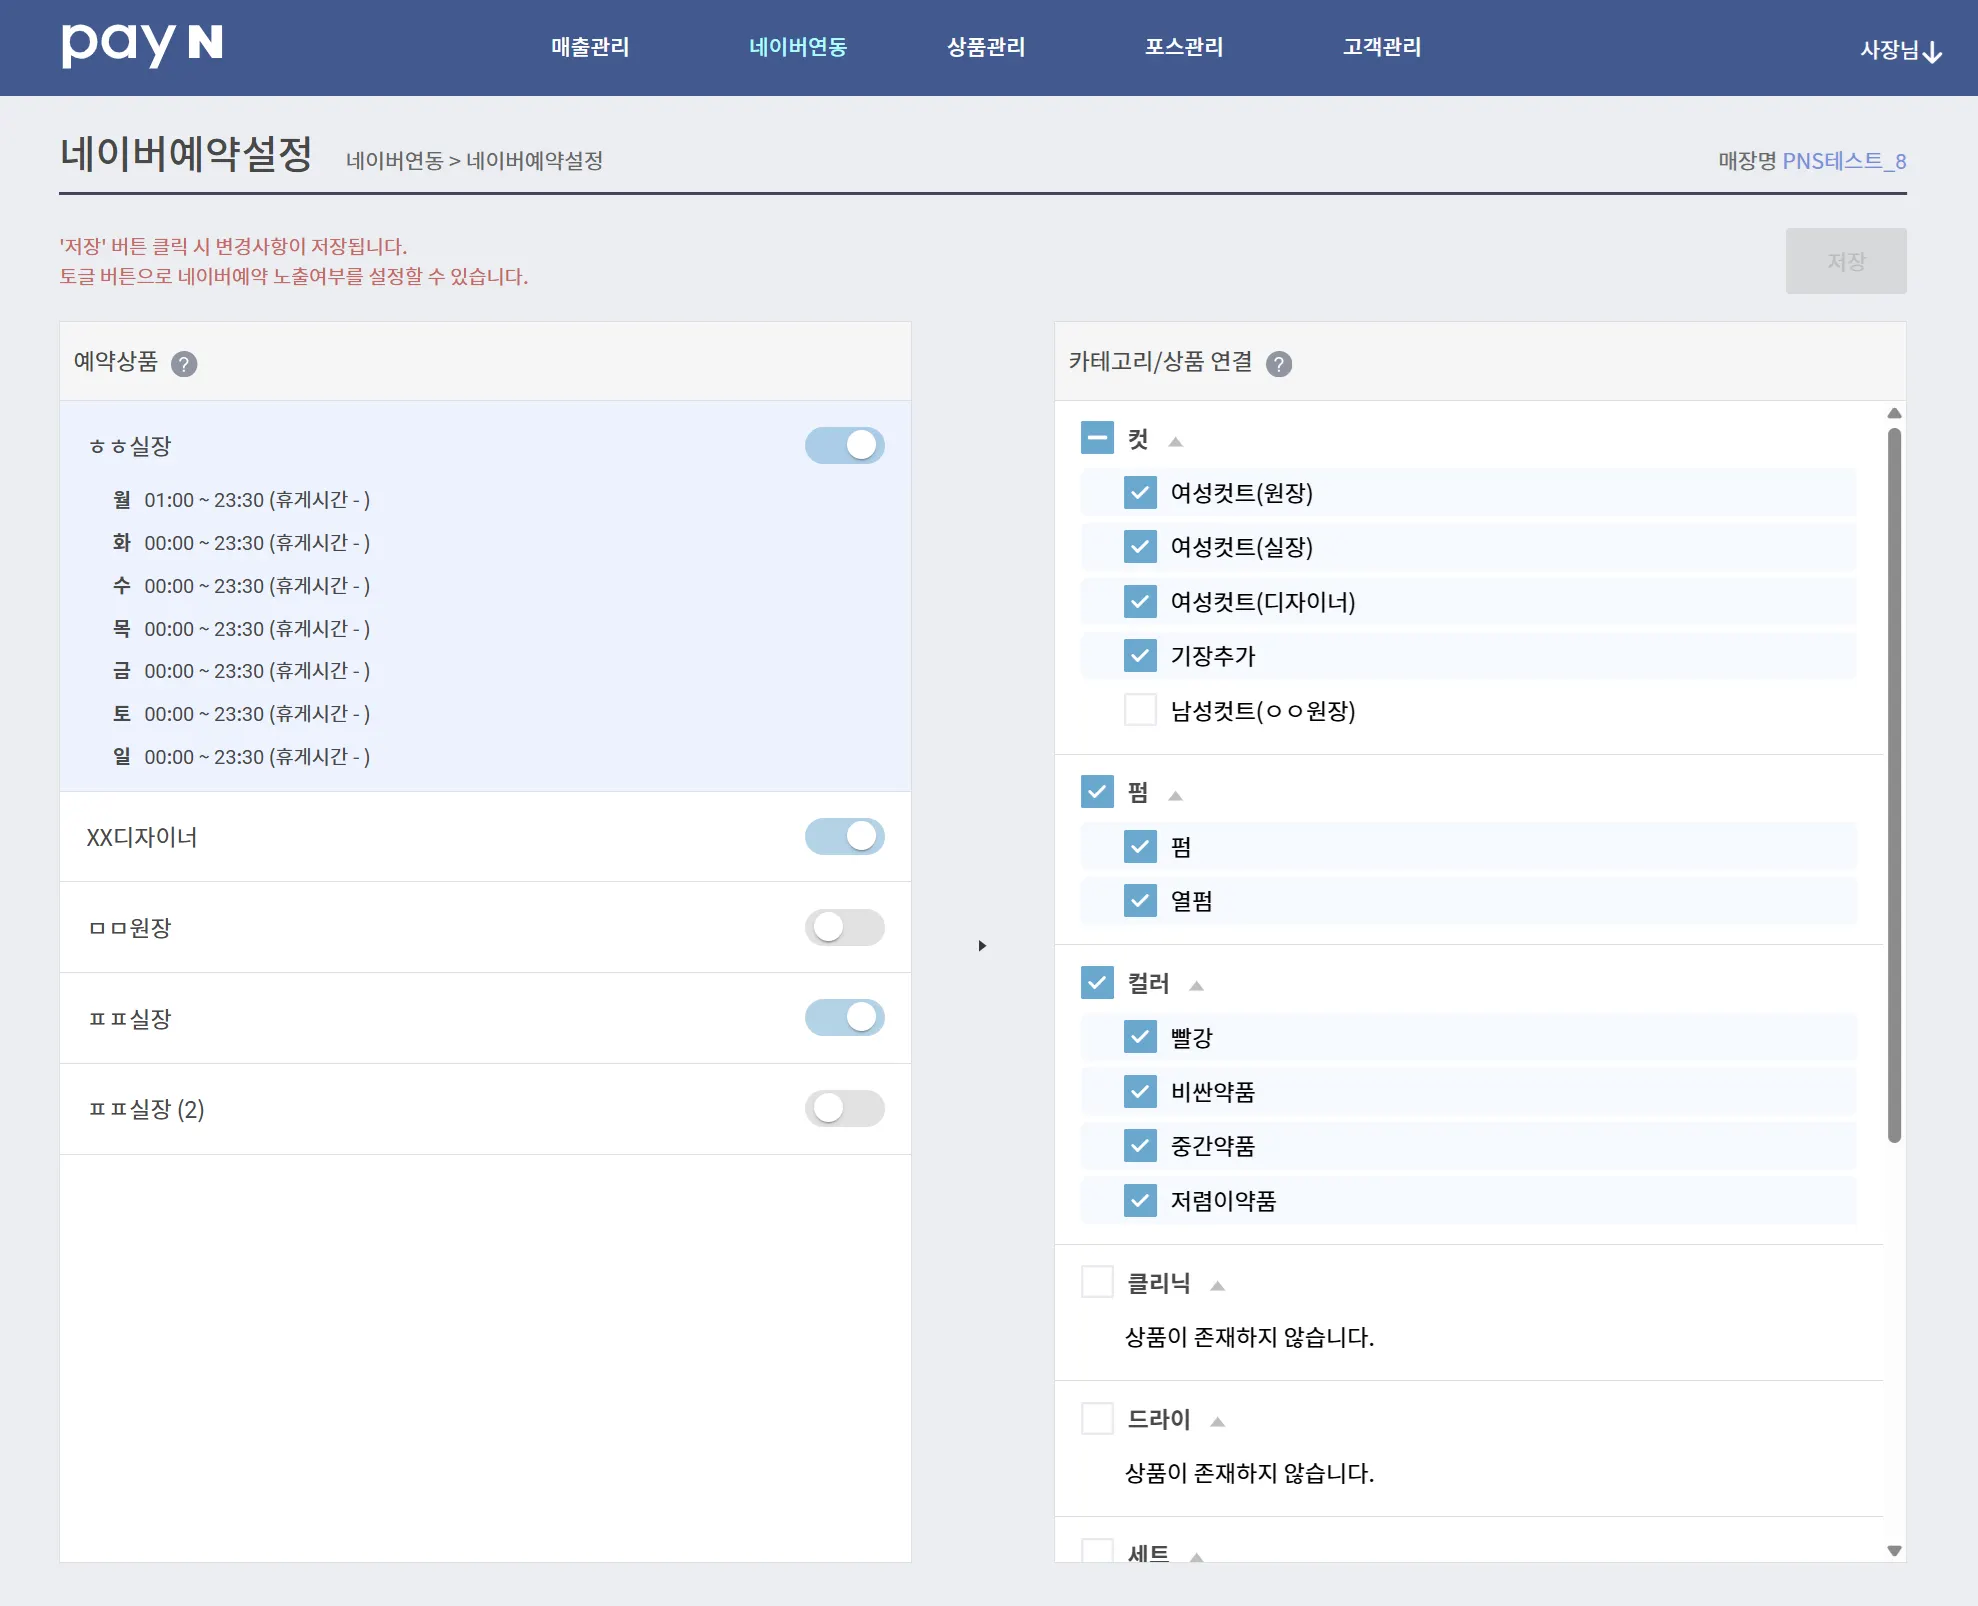
Task: Check the 남성컷트(ㅇㅇ원장) checkbox
Action: (x=1140, y=710)
